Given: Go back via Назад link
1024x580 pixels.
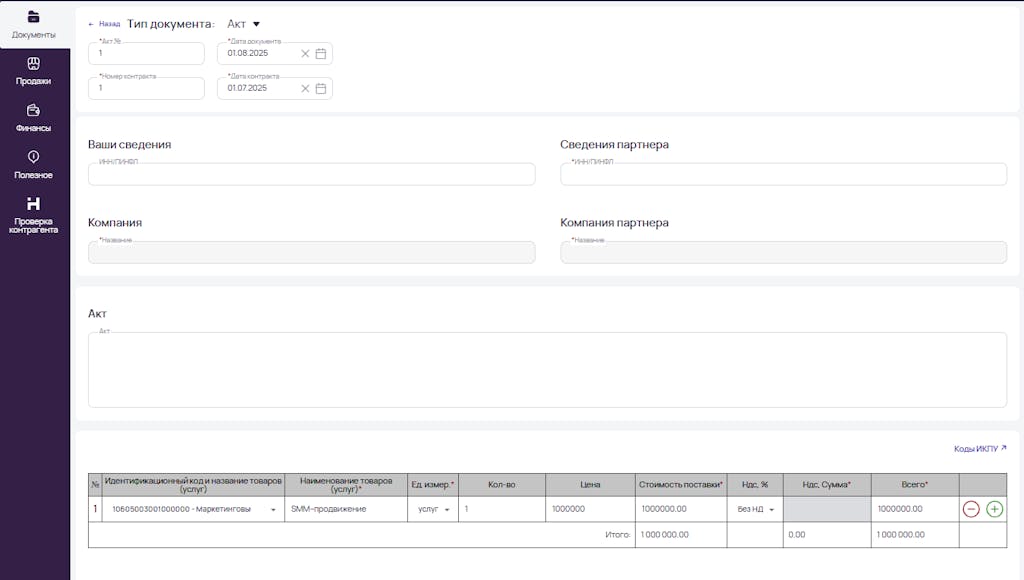Looking at the screenshot, I should click(x=104, y=24).
